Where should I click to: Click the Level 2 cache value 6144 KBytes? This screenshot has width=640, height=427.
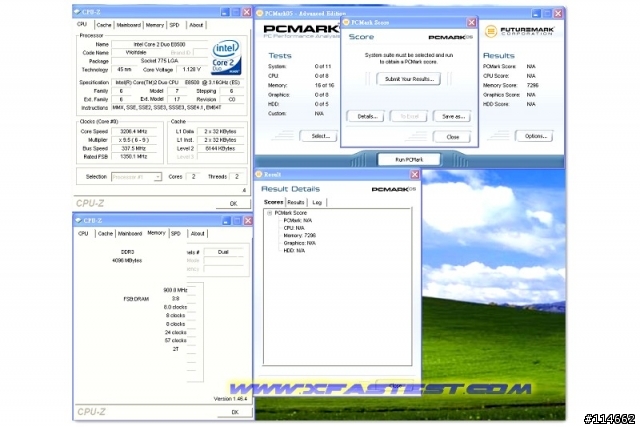coord(220,149)
